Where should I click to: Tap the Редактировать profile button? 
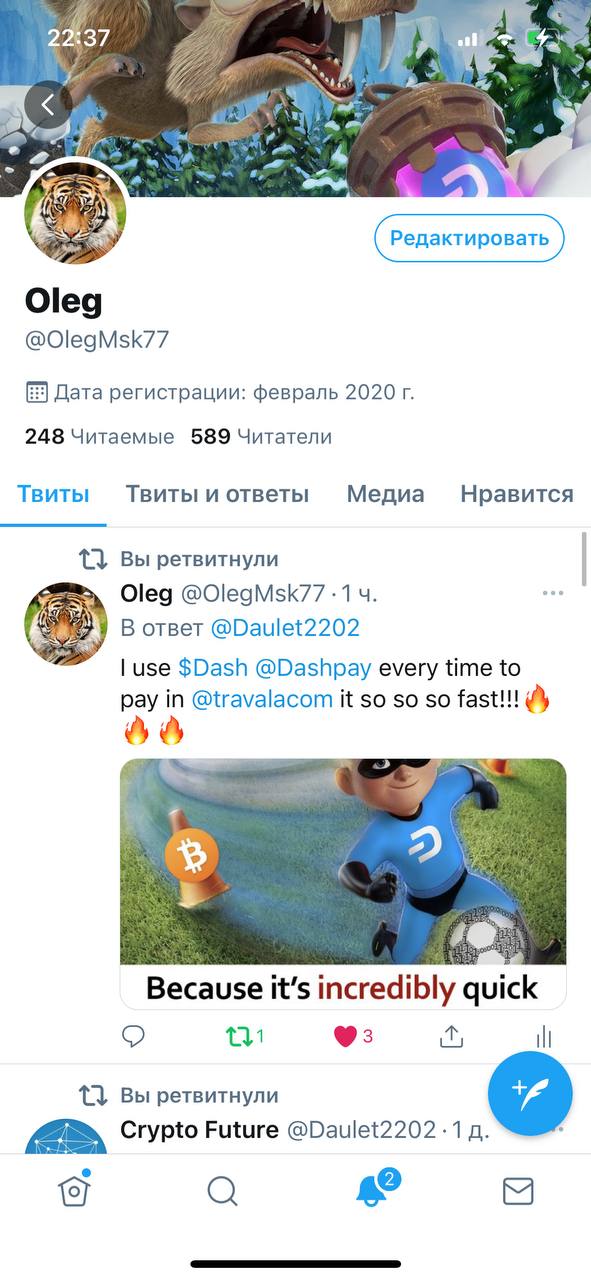tap(469, 238)
